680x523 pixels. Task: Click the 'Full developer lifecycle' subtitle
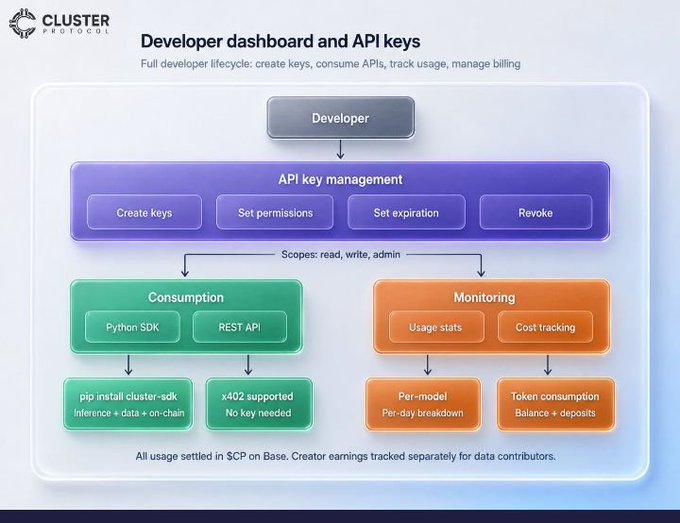[330, 64]
